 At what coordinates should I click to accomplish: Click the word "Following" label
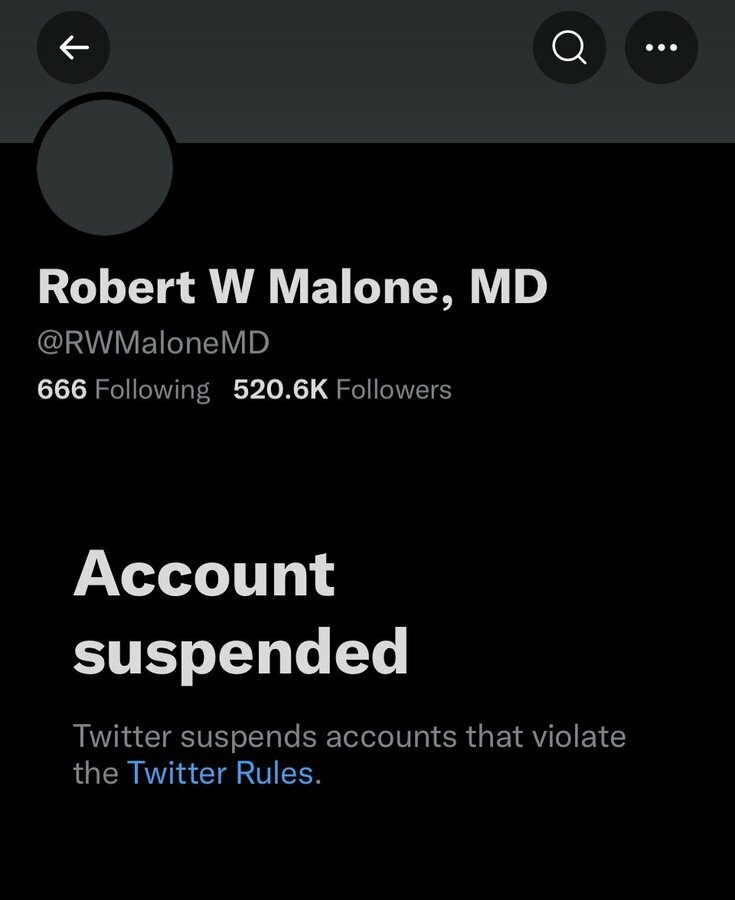152,389
